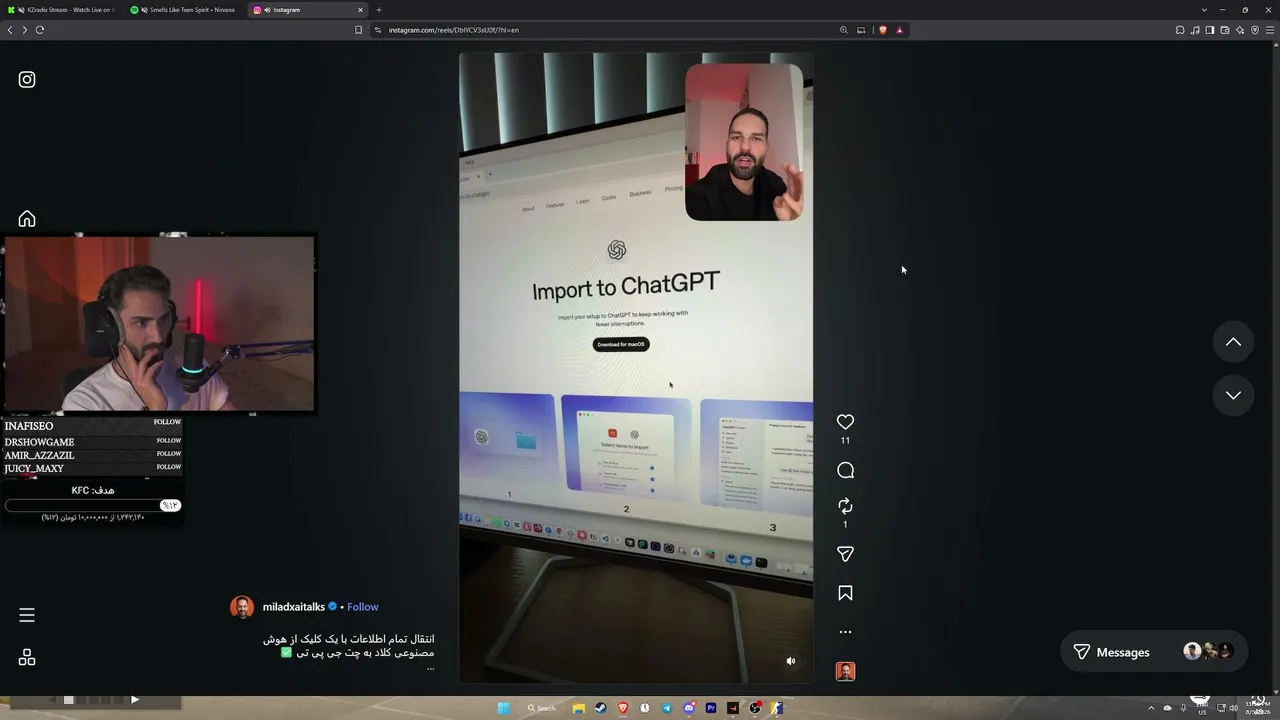Click the DRSHOWGAME follower name
This screenshot has width=1280, height=720.
click(39, 442)
